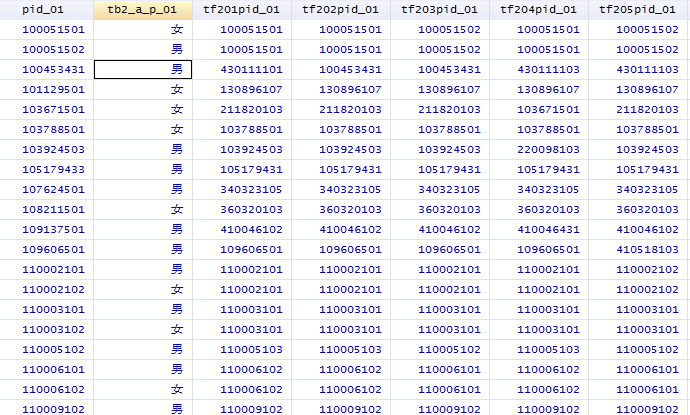This screenshot has width=690, height=415.
Task: Select the tf204pid_01 column header
Action: pyautogui.click(x=539, y=10)
